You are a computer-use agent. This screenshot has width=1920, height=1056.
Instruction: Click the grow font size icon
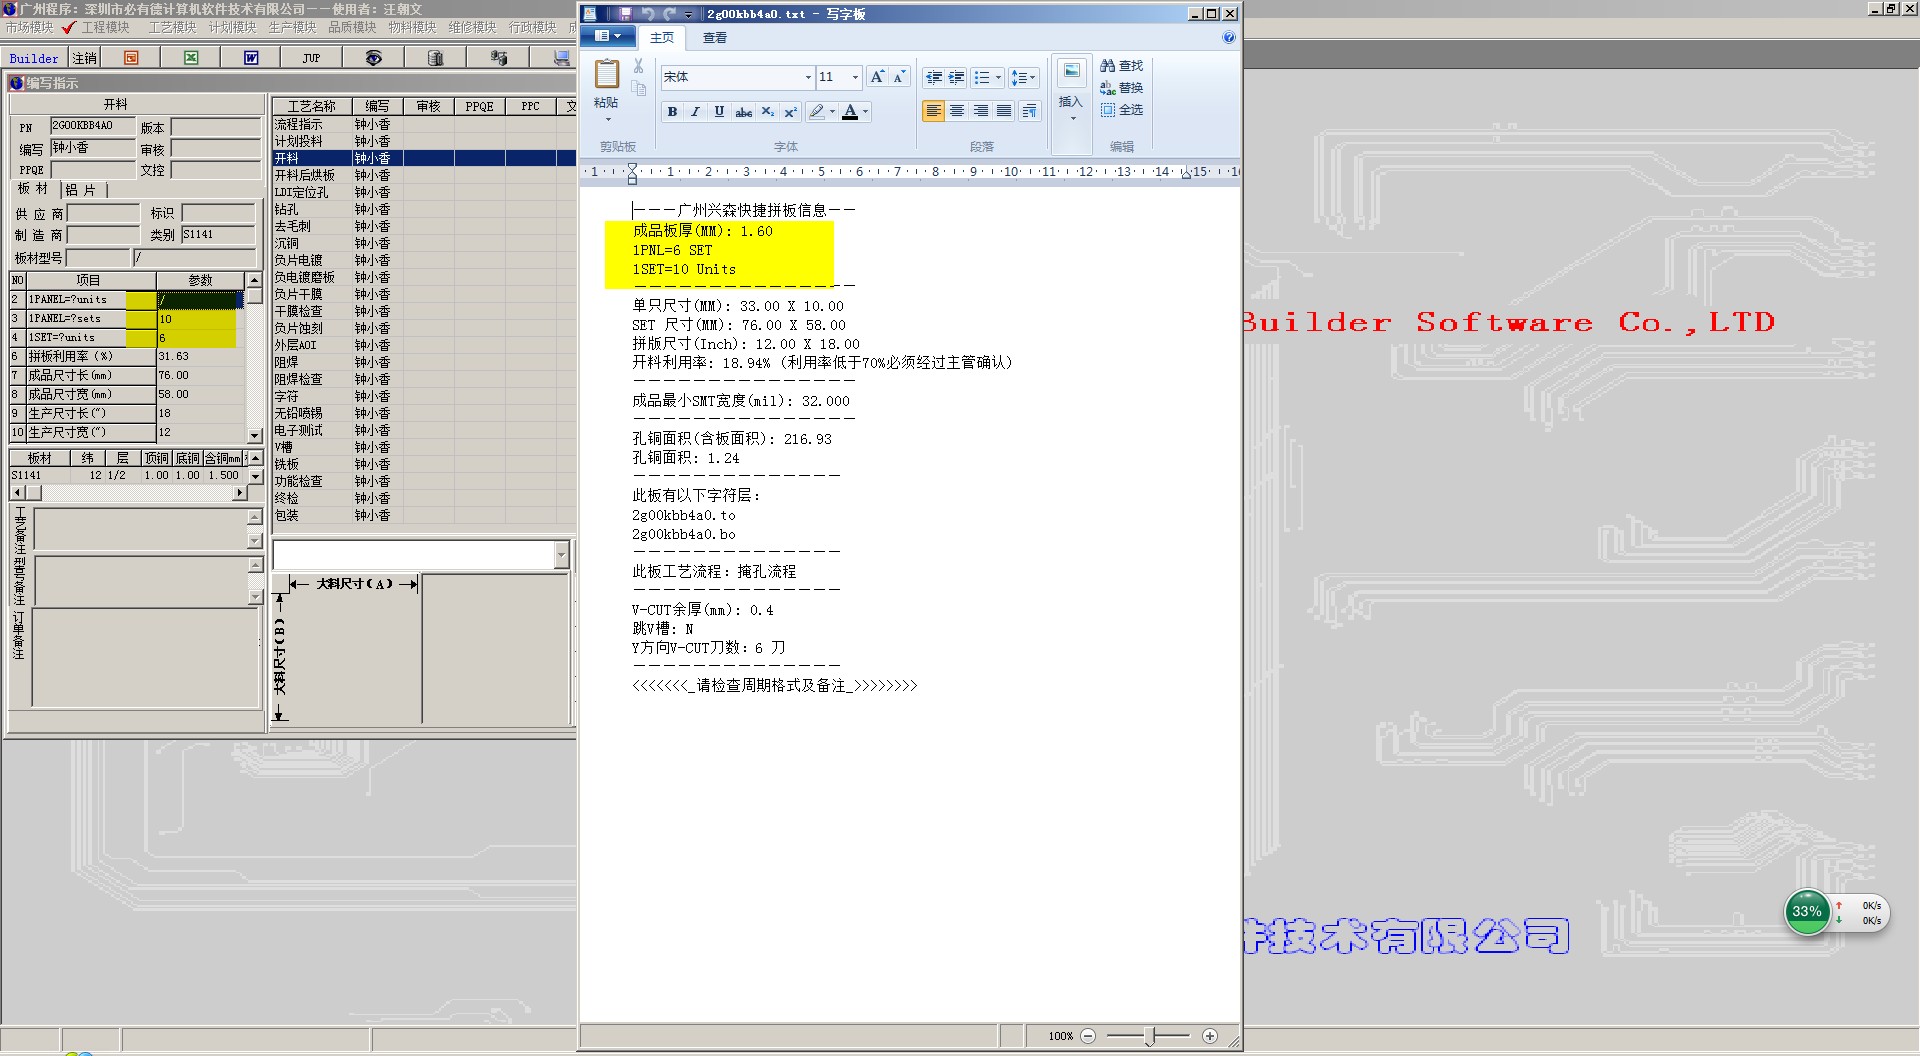click(x=877, y=77)
